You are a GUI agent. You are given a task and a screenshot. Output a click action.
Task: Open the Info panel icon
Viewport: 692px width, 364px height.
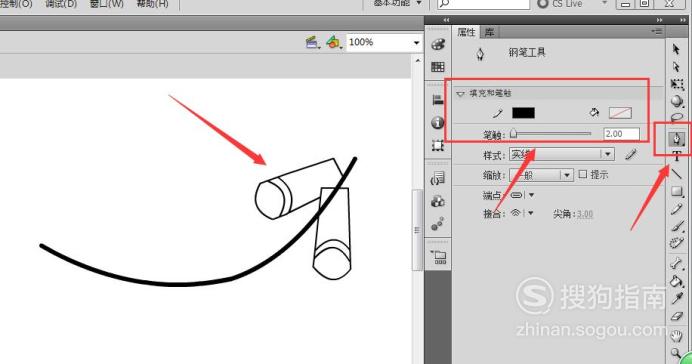click(x=438, y=122)
